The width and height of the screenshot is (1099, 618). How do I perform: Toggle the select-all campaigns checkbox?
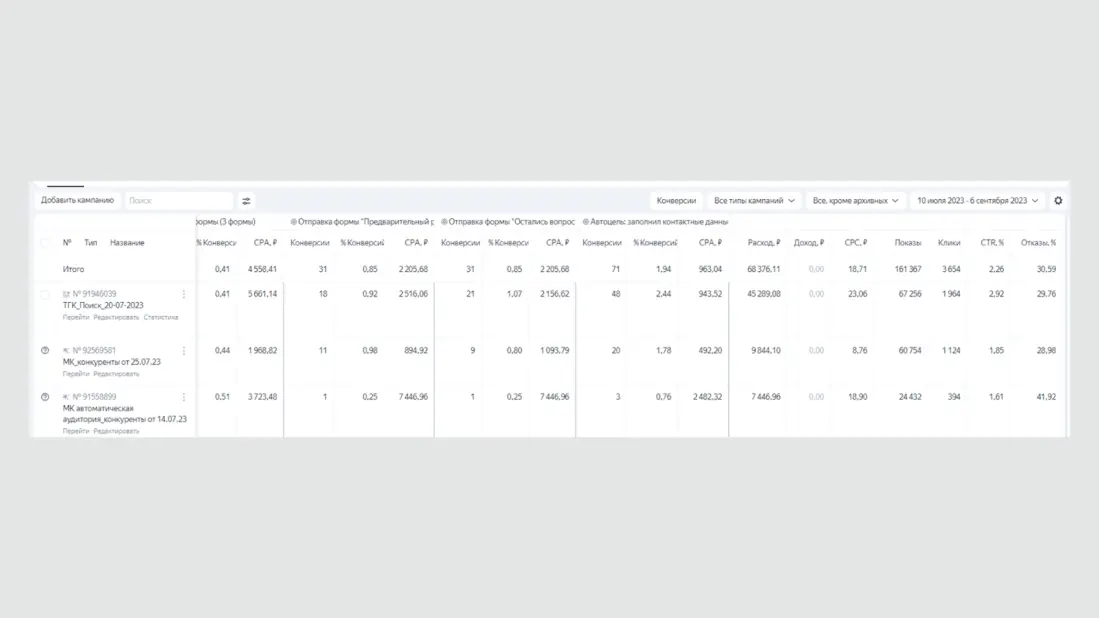pos(45,243)
